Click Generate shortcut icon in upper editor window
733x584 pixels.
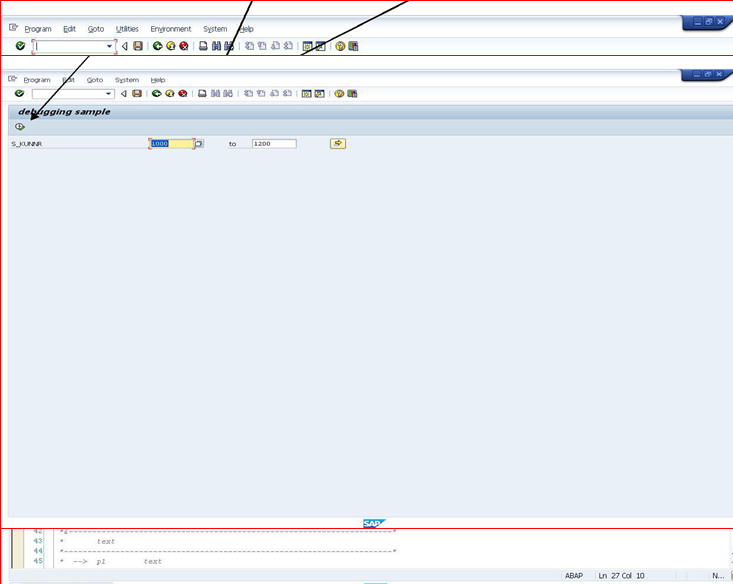320,46
